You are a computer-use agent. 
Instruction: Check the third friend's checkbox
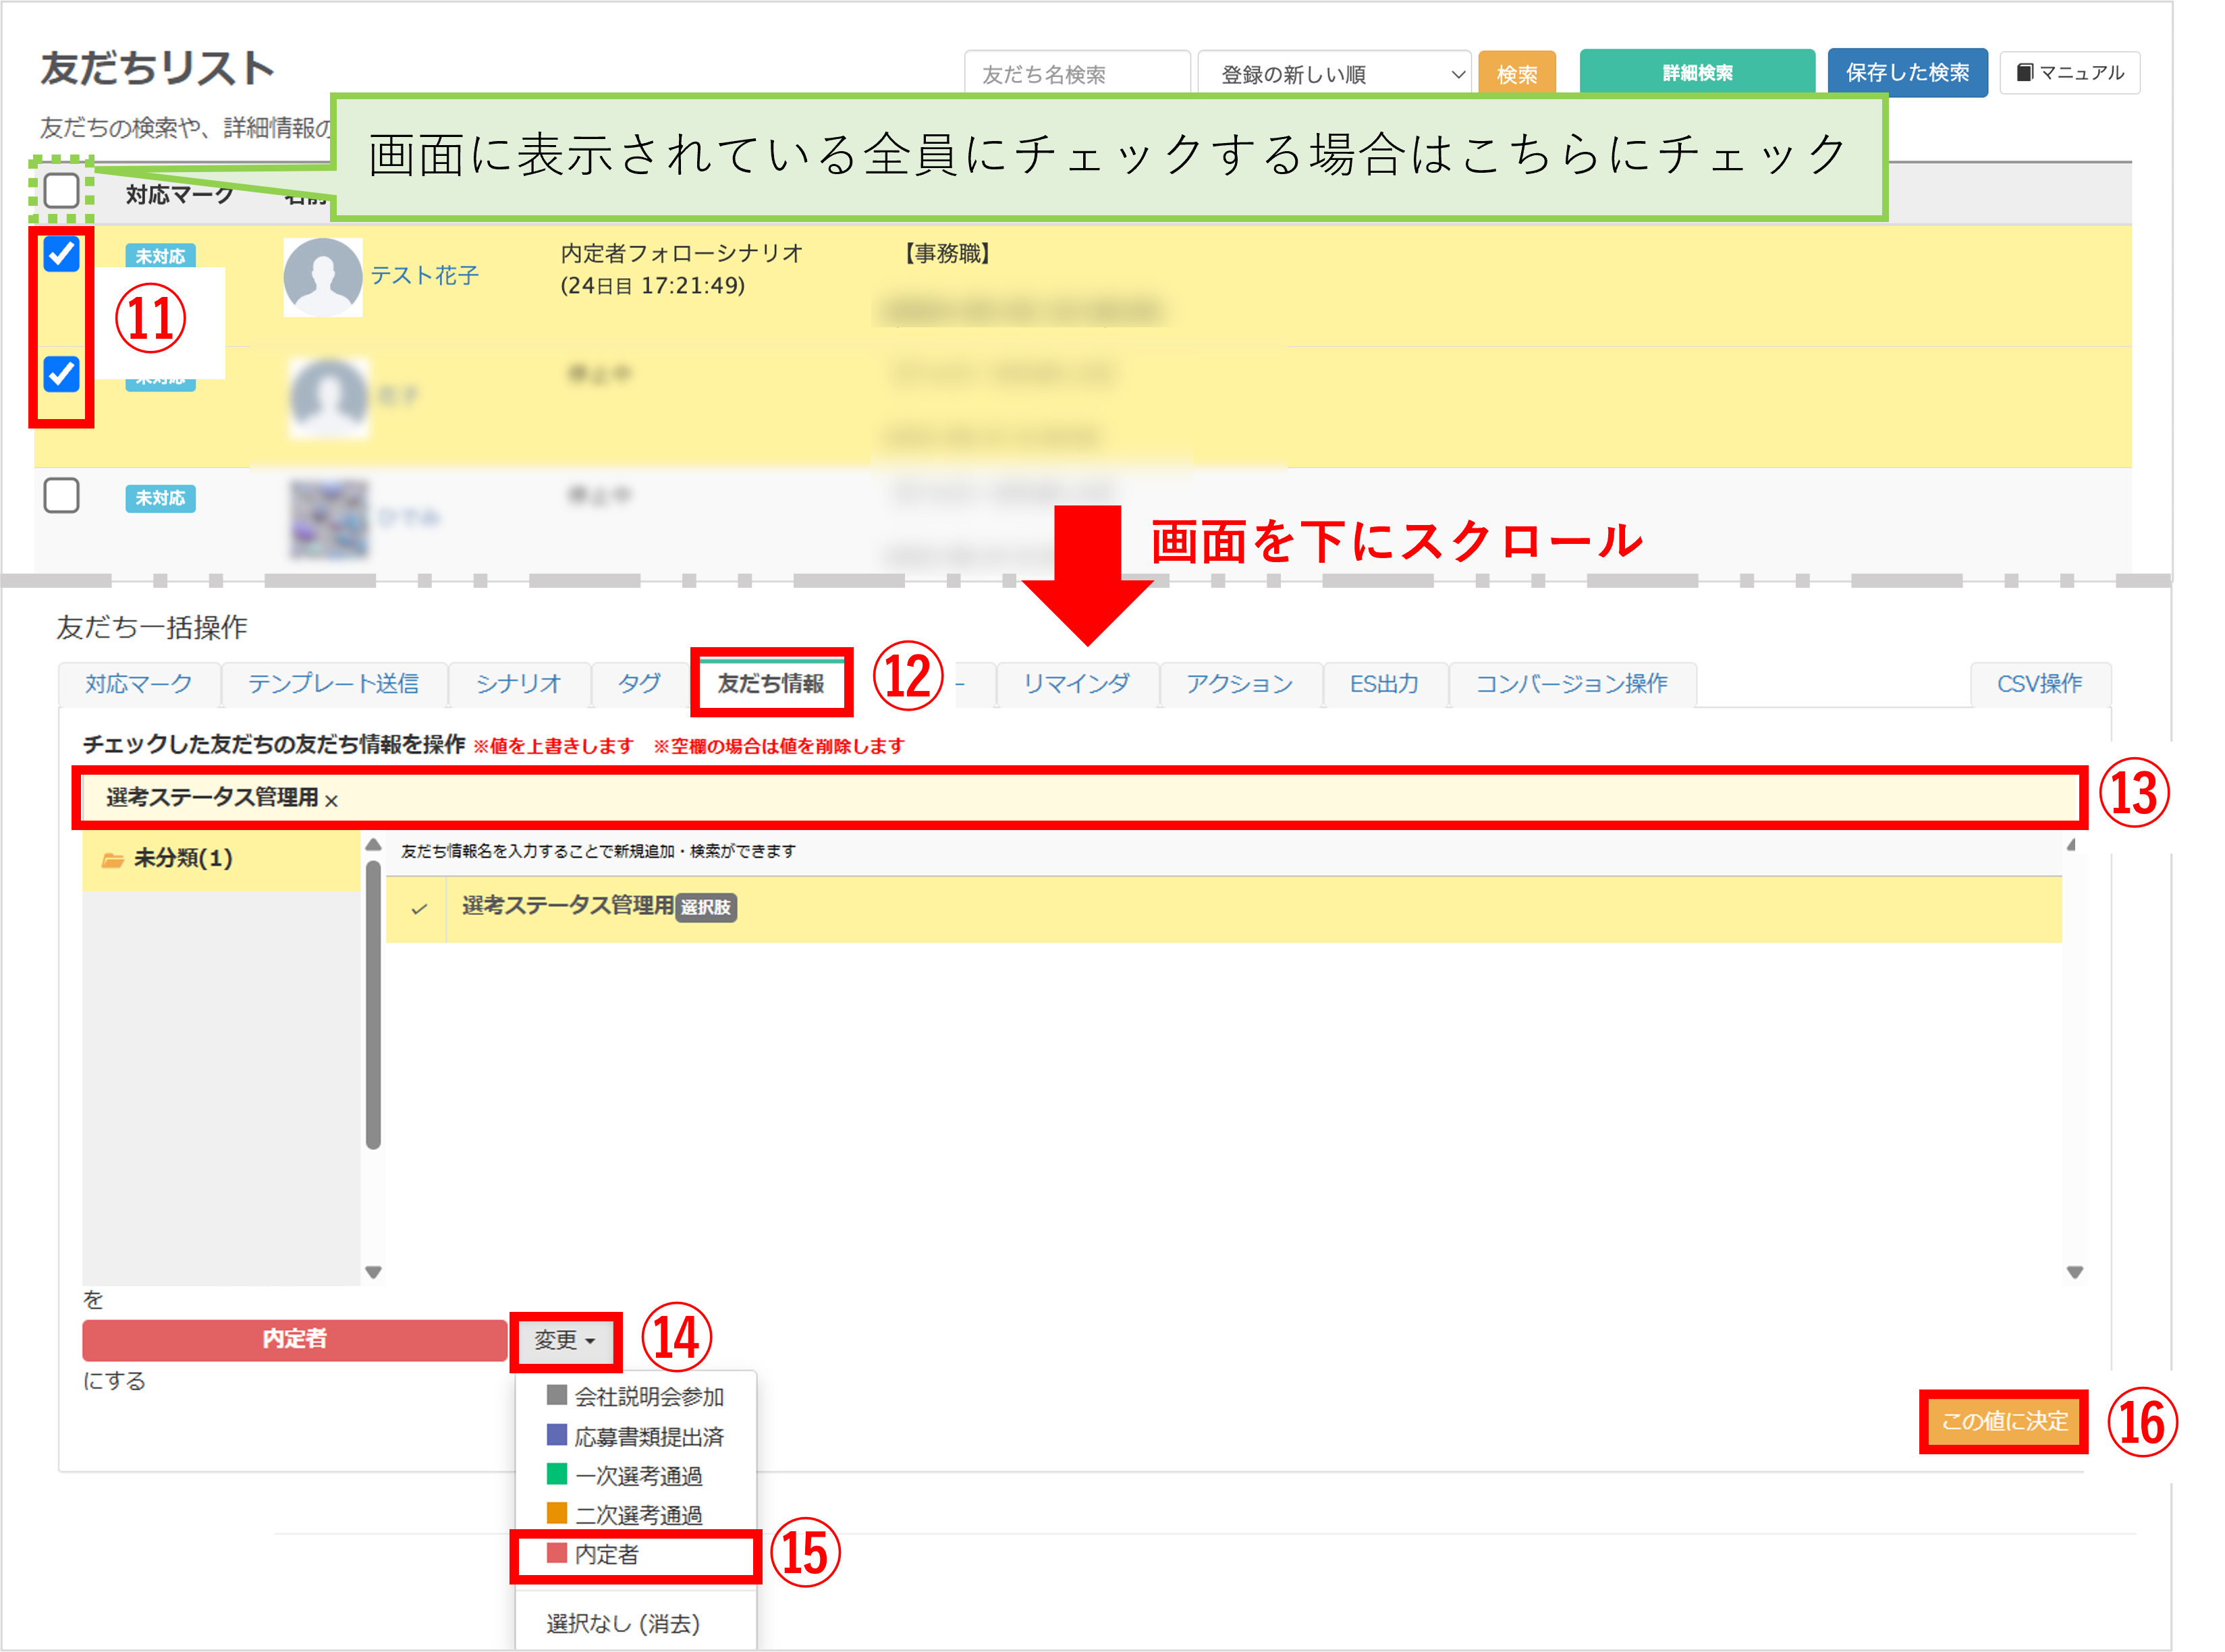[62, 495]
